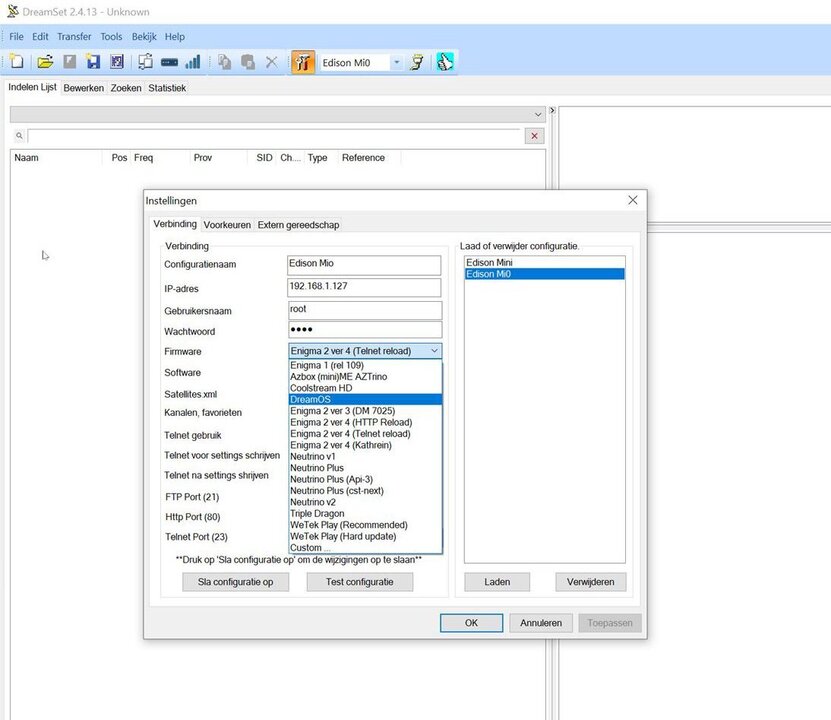Select the signal bars icon on the toolbar
This screenshot has width=831, height=720.
coord(192,61)
